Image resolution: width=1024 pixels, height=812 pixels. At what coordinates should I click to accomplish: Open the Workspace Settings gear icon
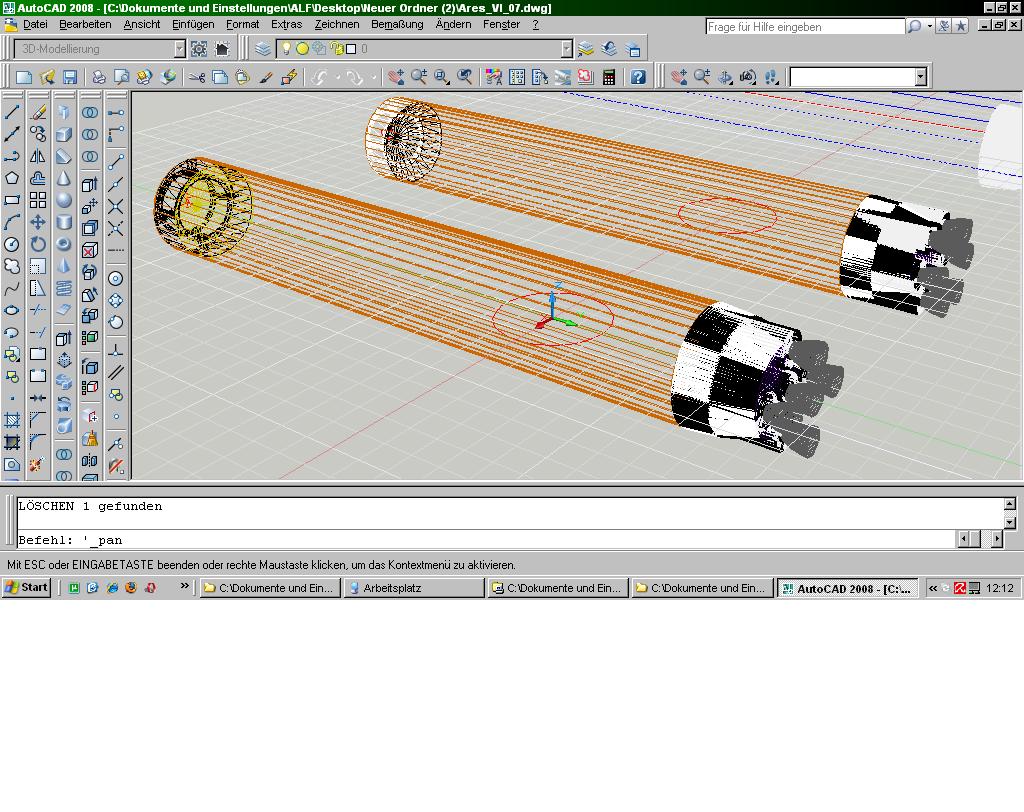(199, 49)
